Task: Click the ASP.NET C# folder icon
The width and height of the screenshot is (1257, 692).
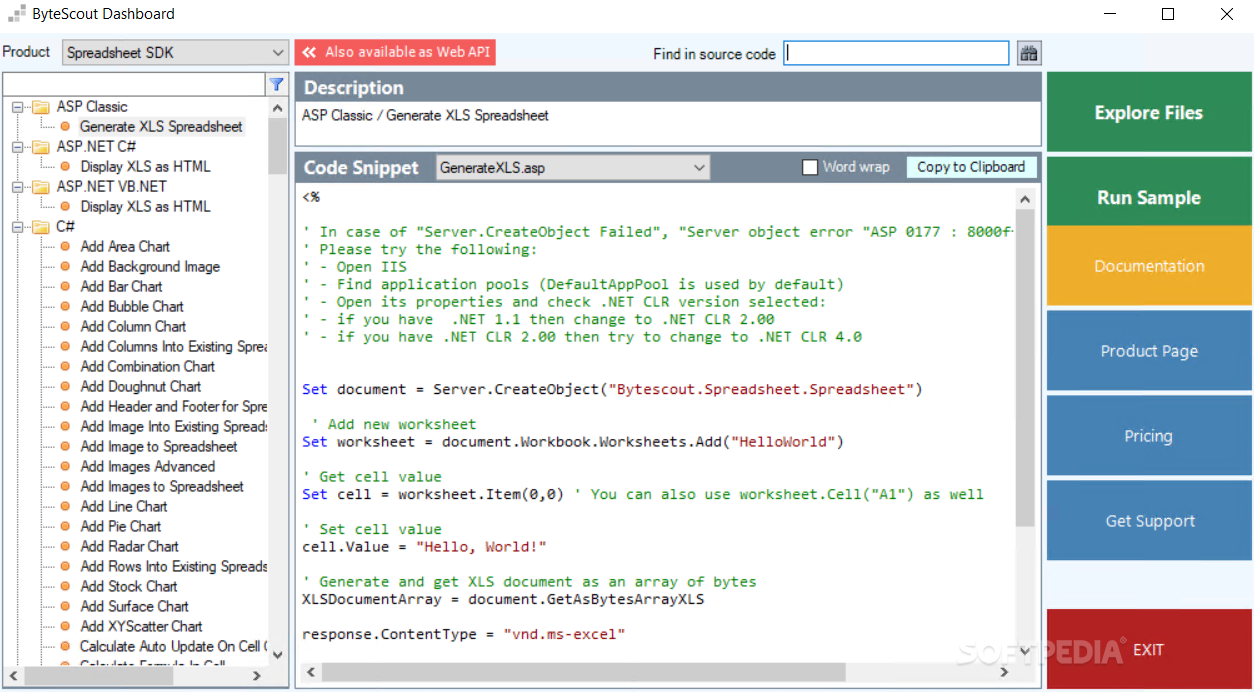Action: point(41,147)
